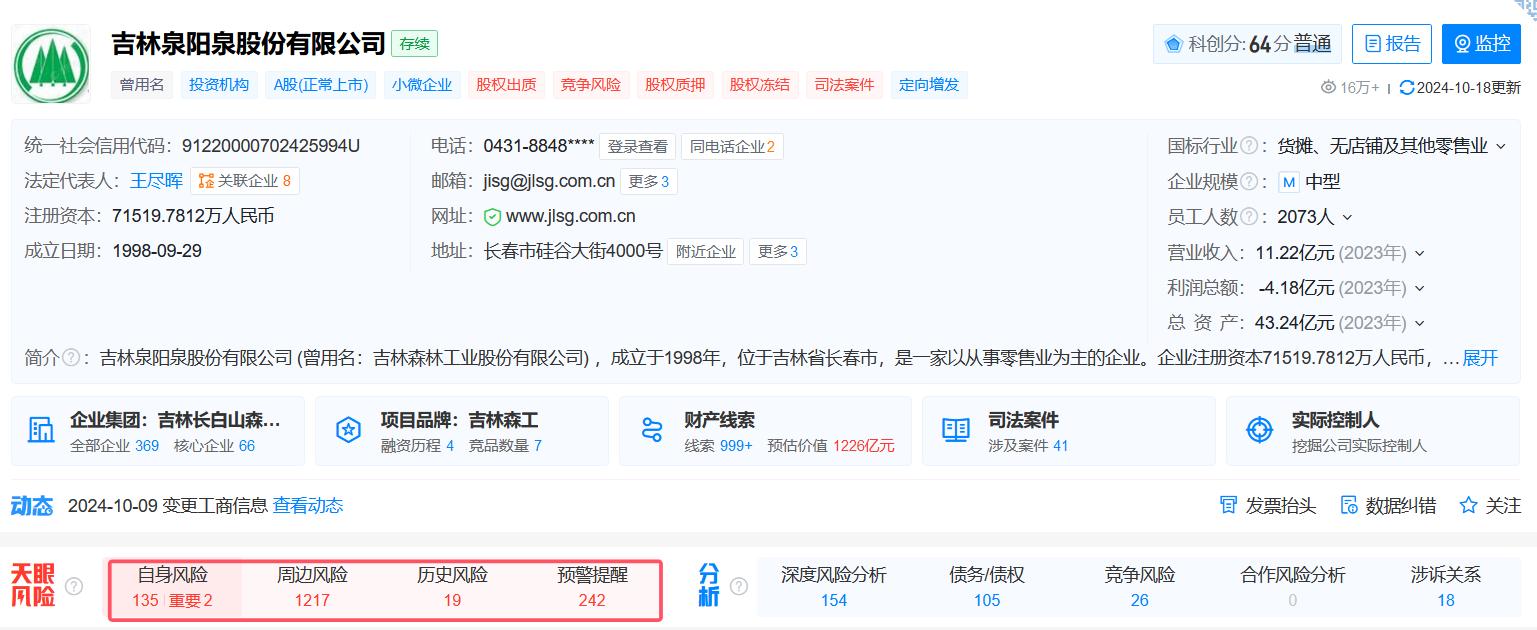
Task: Click the company logo with green trees
Action: 51,64
